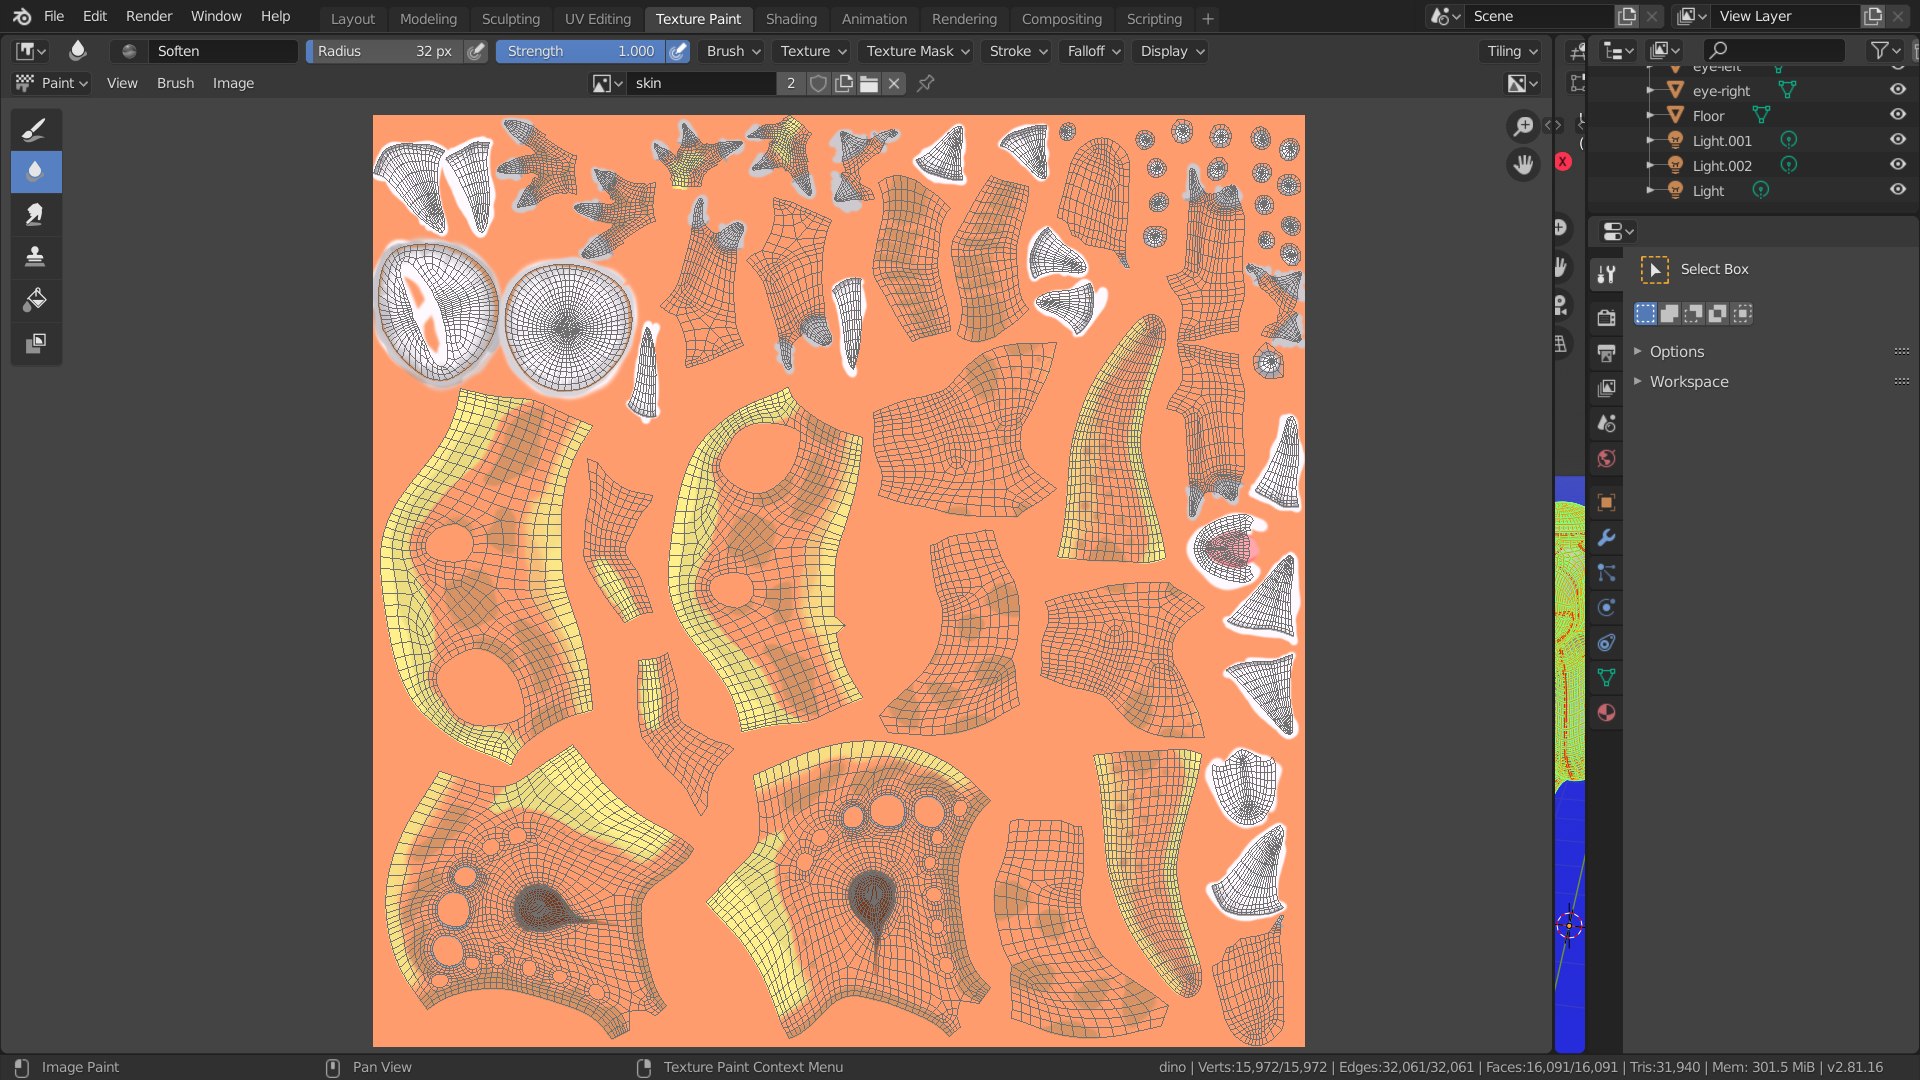Select the Draw brush tool

[x=35, y=129]
